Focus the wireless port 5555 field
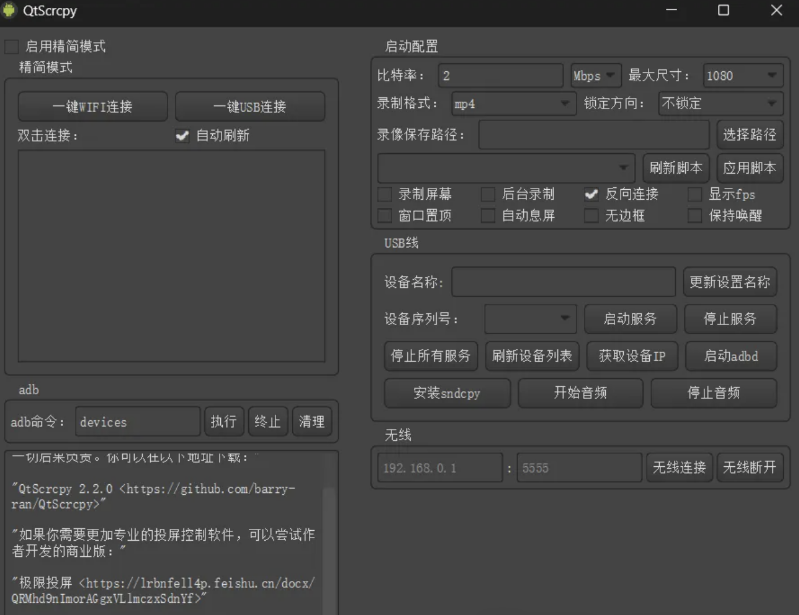The height and width of the screenshot is (615, 799). pyautogui.click(x=579, y=468)
